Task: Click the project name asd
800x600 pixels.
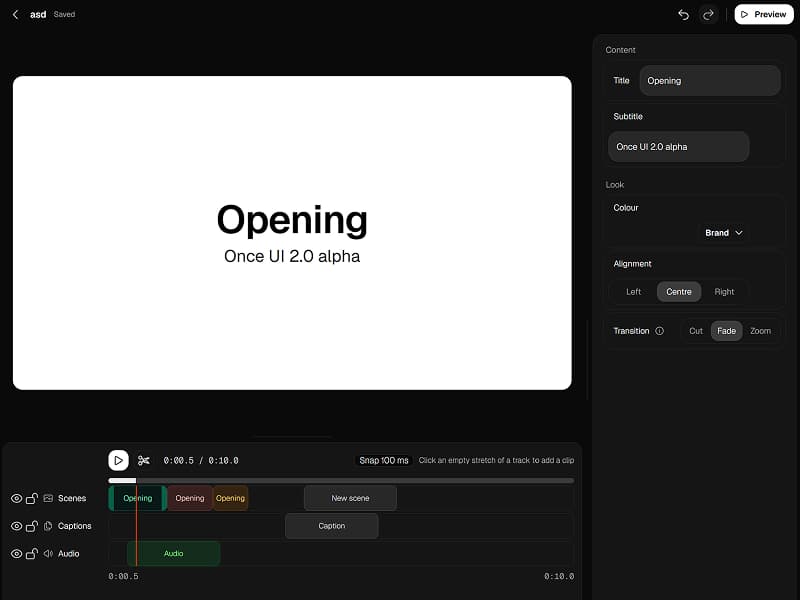Action: click(38, 14)
